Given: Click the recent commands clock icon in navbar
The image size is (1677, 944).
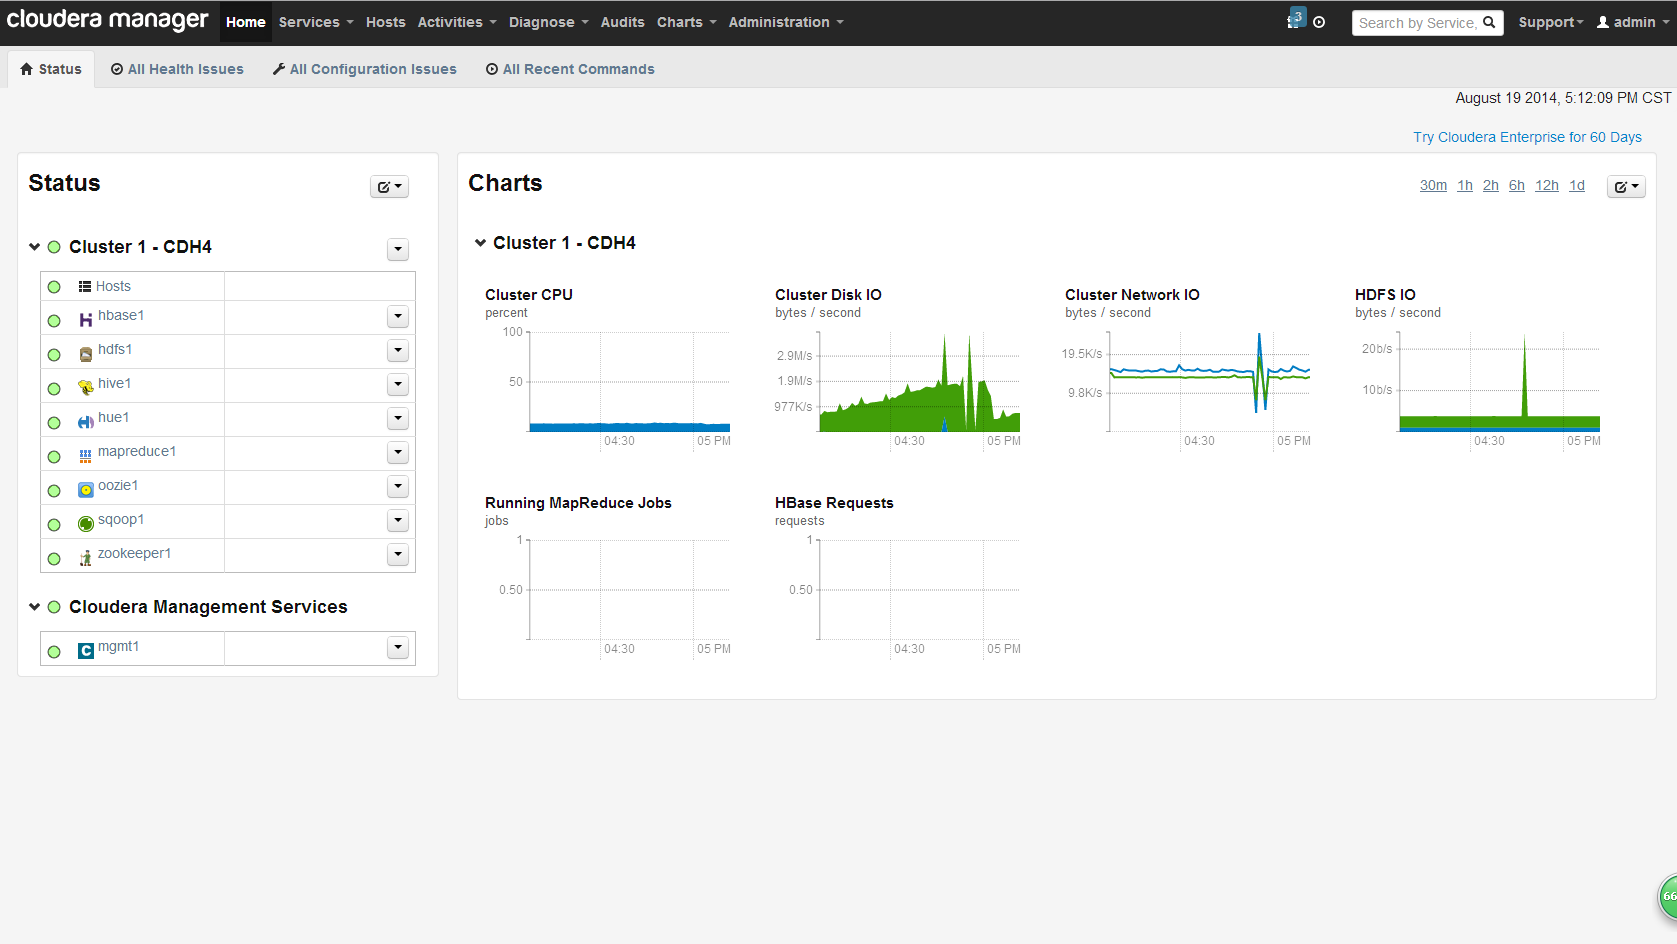Looking at the screenshot, I should pos(1319,22).
